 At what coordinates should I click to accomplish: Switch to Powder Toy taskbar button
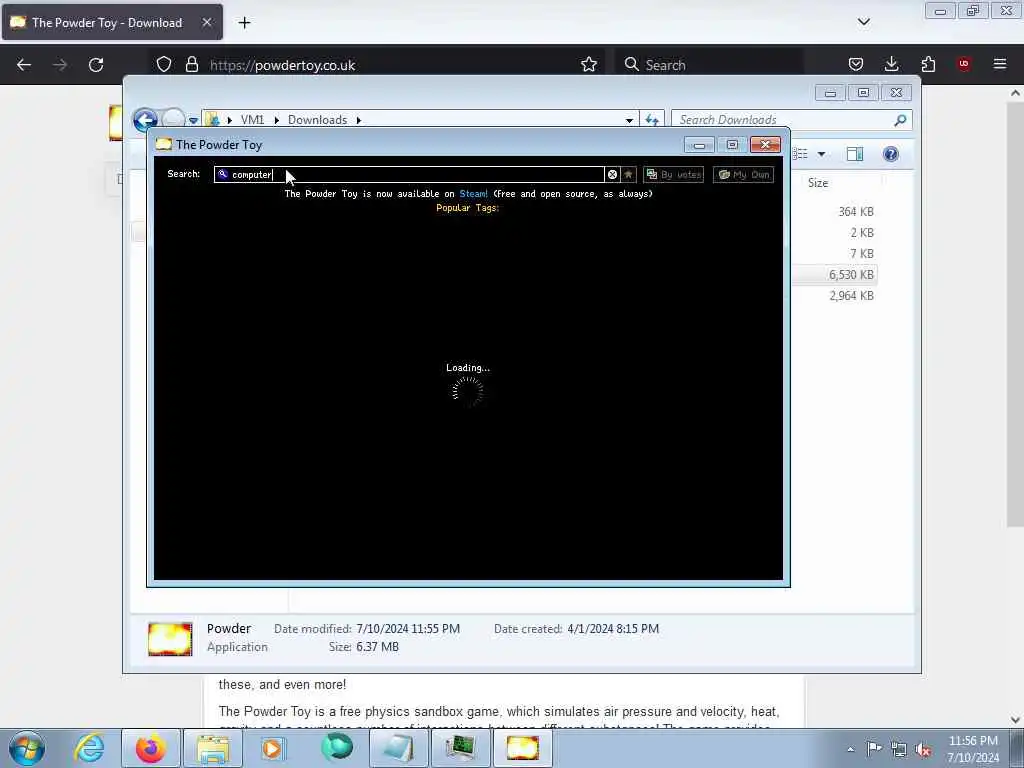pos(522,748)
